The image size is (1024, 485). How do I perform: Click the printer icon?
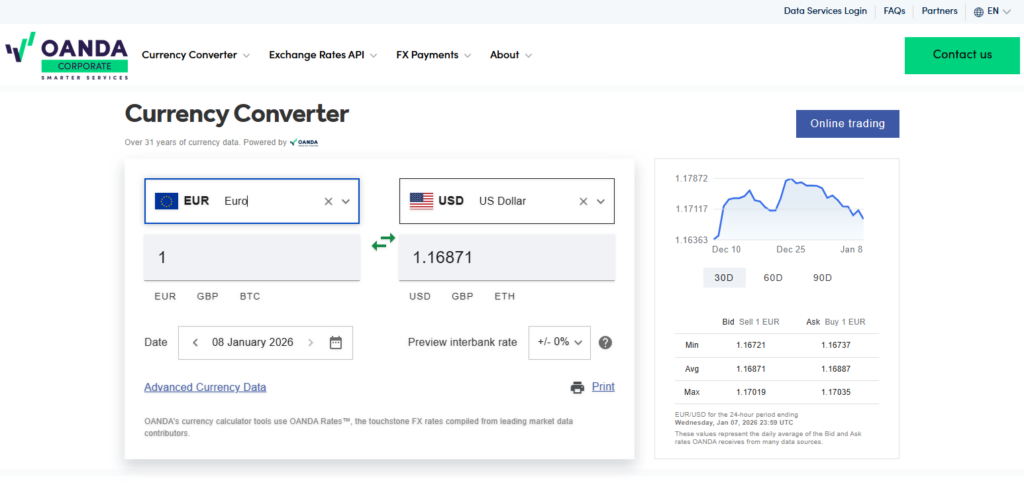(577, 387)
